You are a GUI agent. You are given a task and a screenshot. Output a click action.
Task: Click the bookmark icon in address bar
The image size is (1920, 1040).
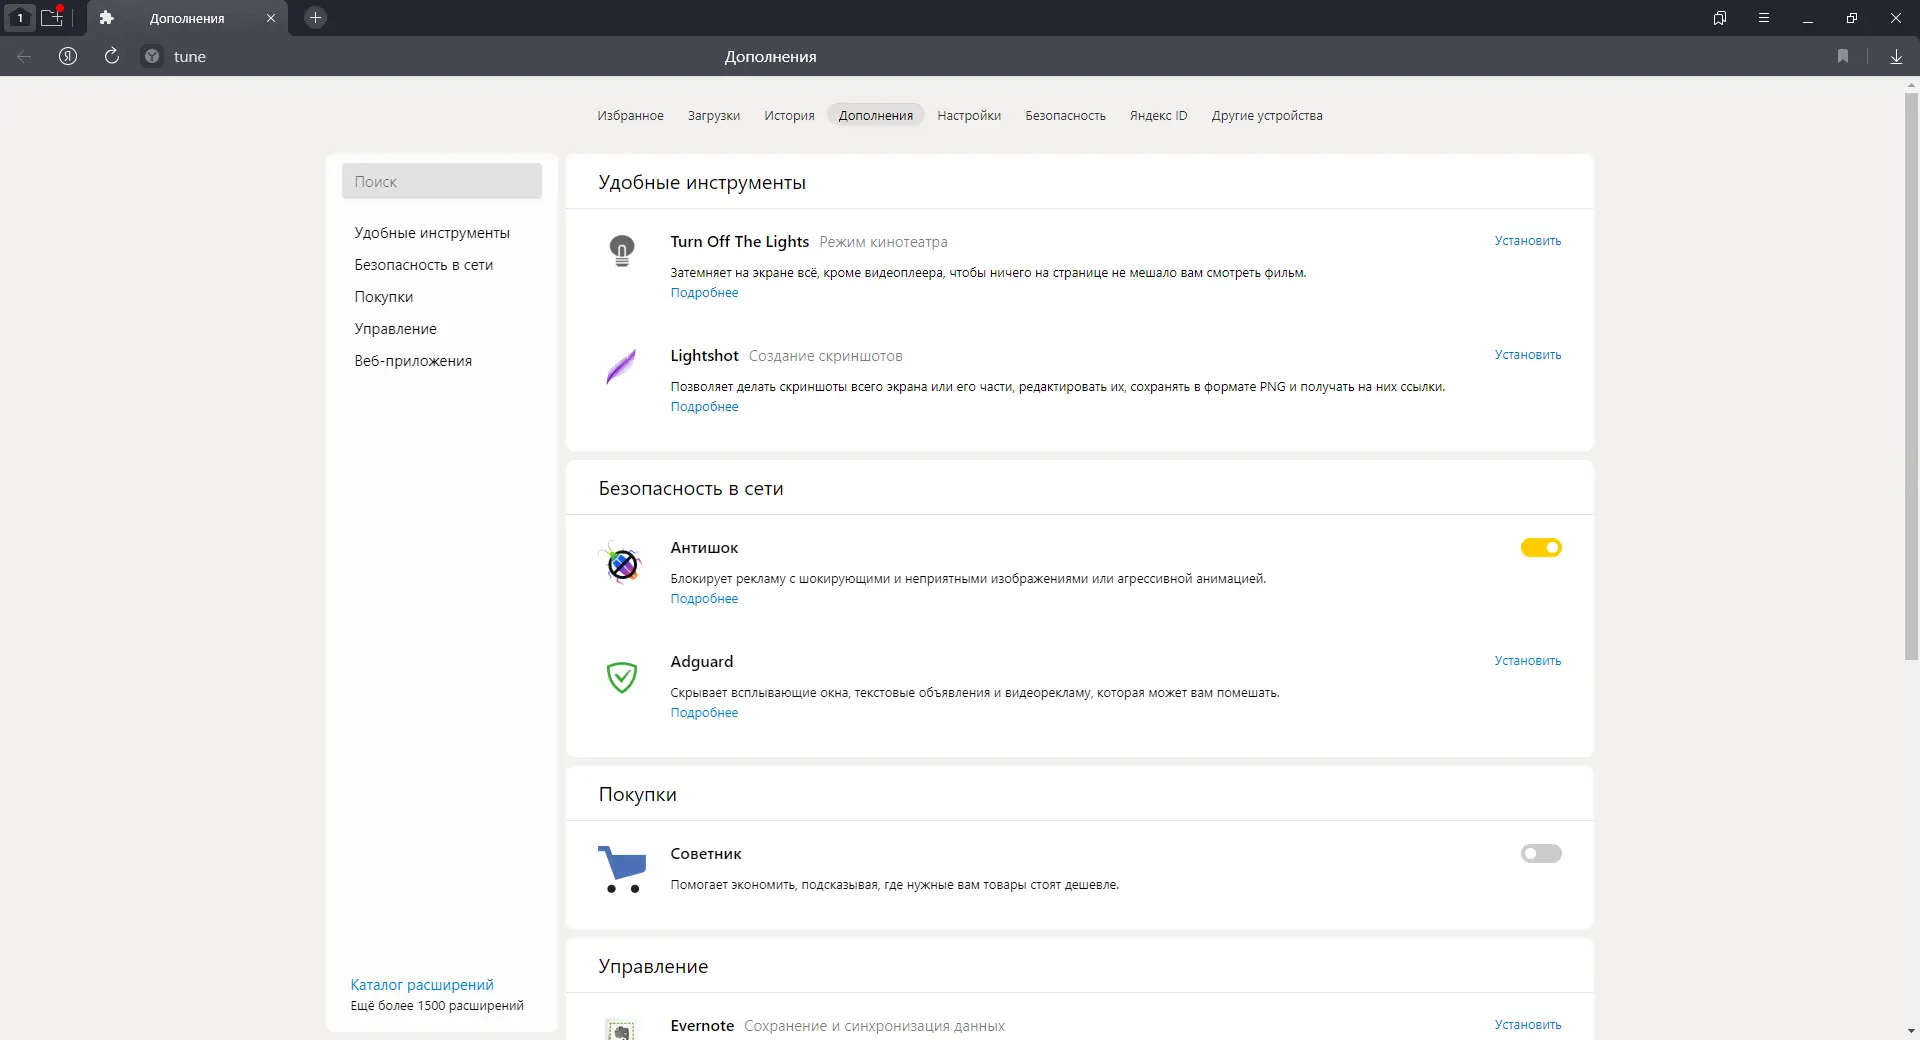coord(1843,56)
